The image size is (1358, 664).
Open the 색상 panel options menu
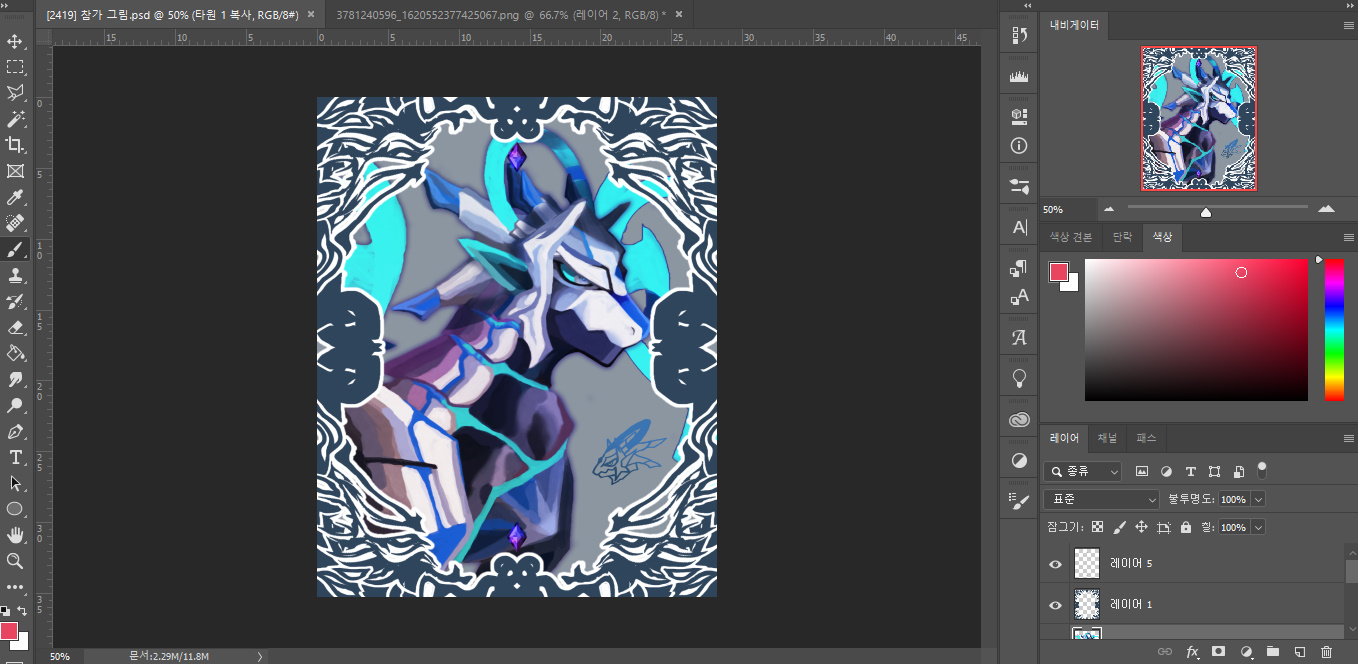pos(1348,238)
